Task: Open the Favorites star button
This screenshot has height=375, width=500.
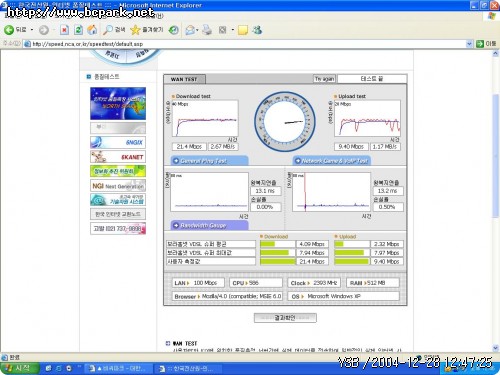Action: coord(147,30)
